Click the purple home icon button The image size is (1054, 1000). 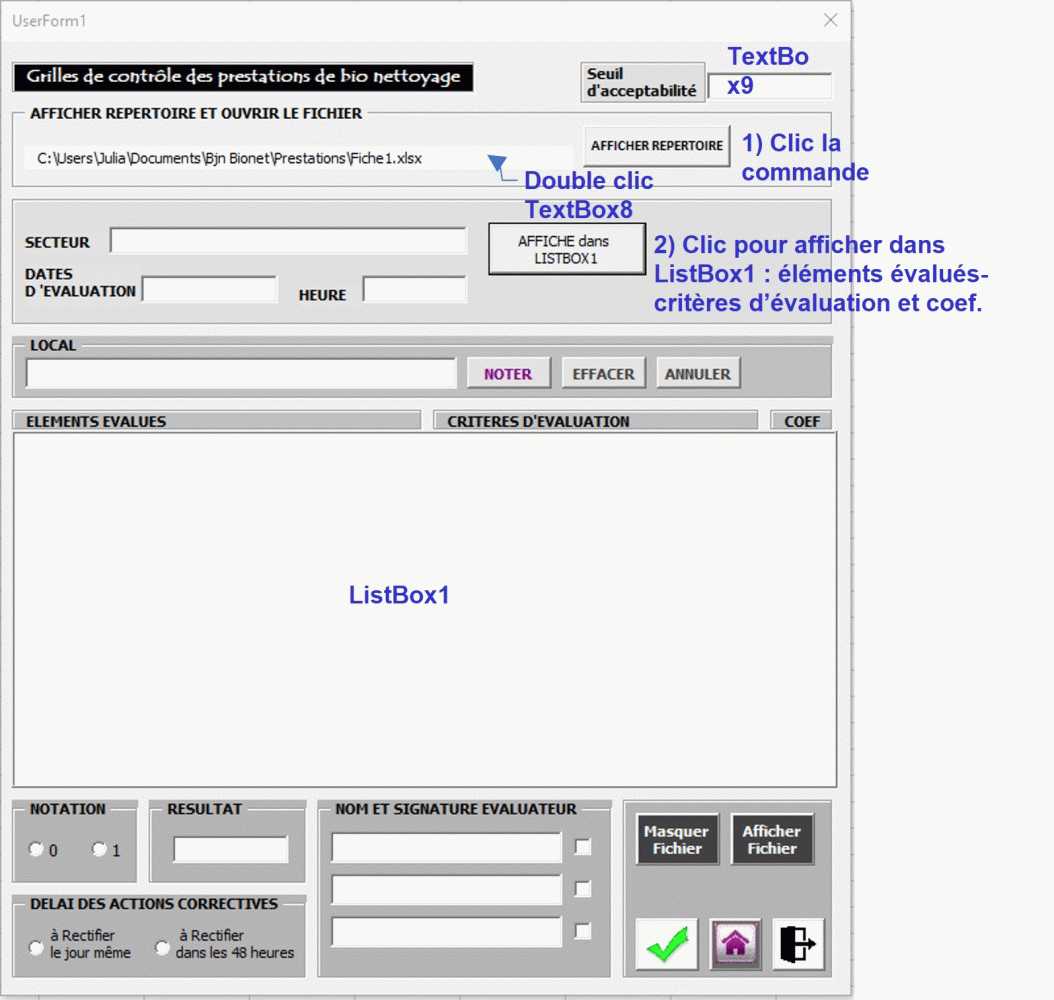point(735,944)
